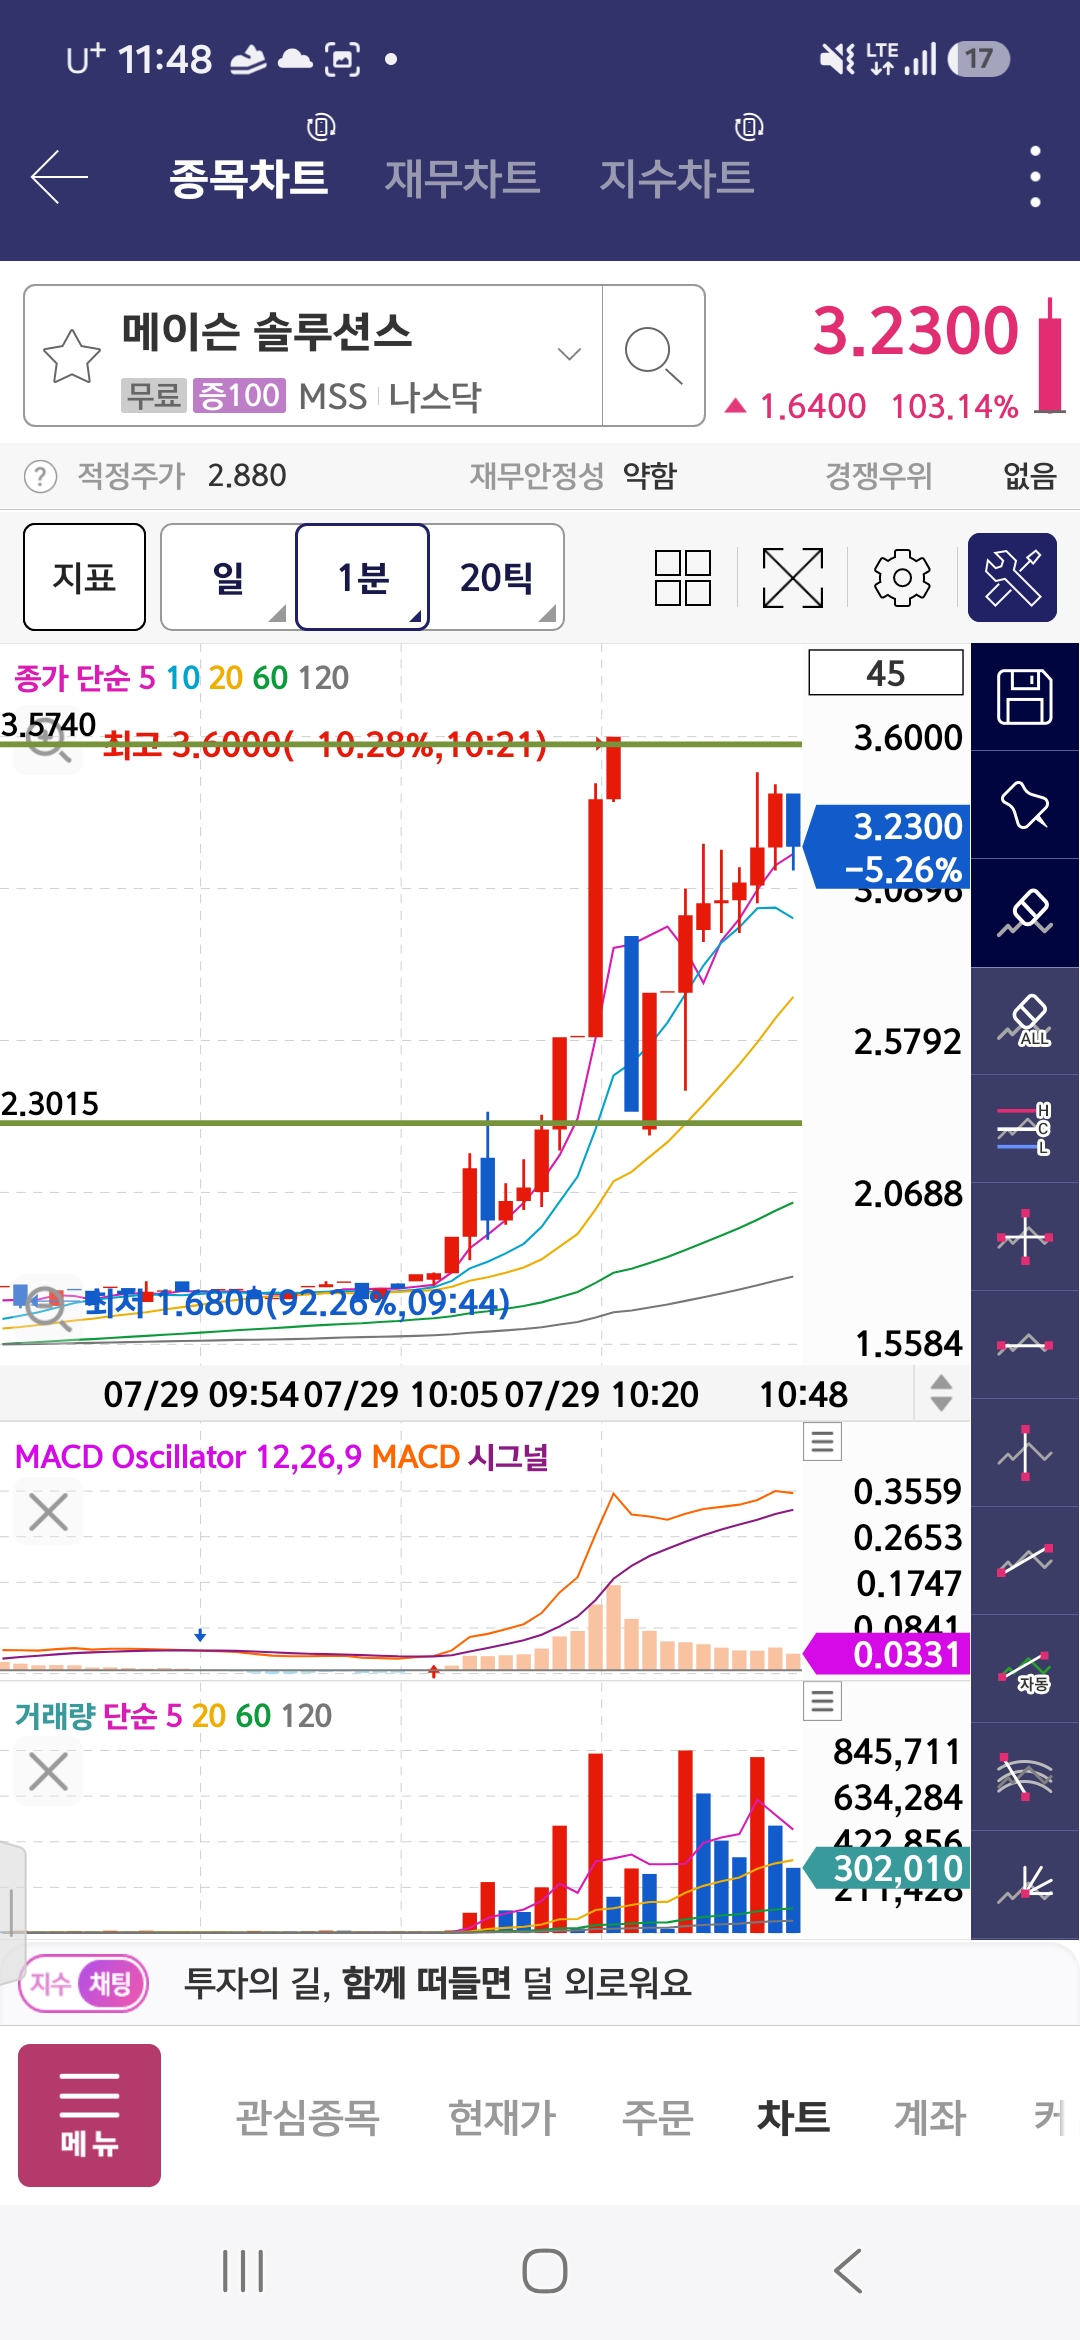Tap the 최저 1.6800 low price label

tap(297, 1302)
